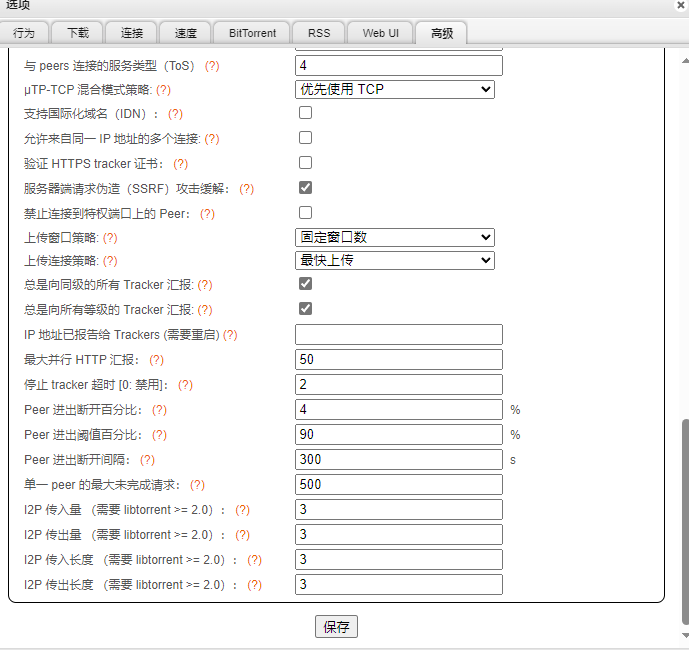Click the (?) help for 验证 HTTPS tracker 证书

(x=181, y=164)
